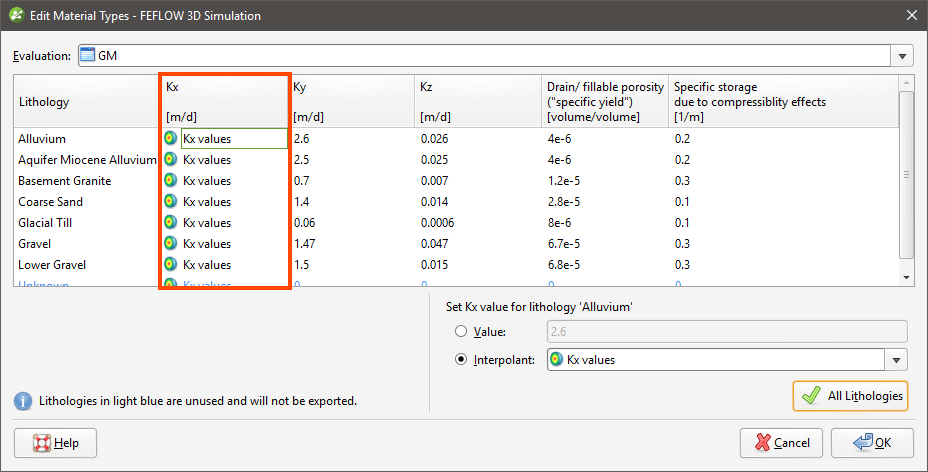928x472 pixels.
Task: Click the Leapfrog app icon in title bar
Action: 16,15
